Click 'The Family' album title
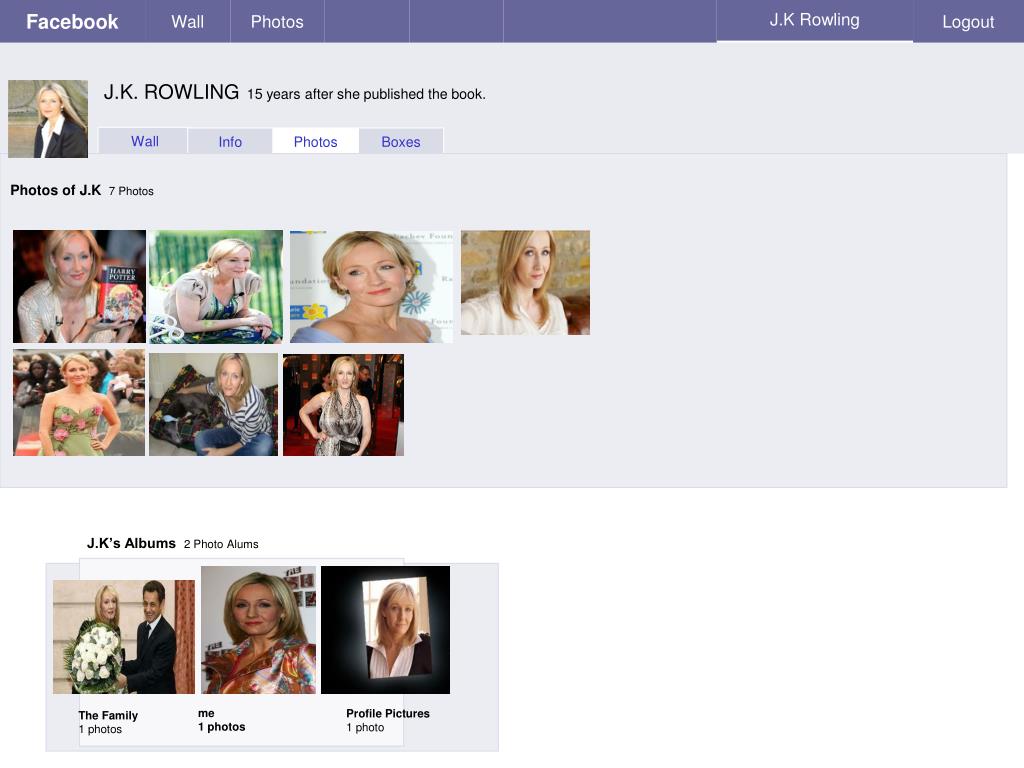Viewport: 1024px width, 768px height. click(x=108, y=715)
